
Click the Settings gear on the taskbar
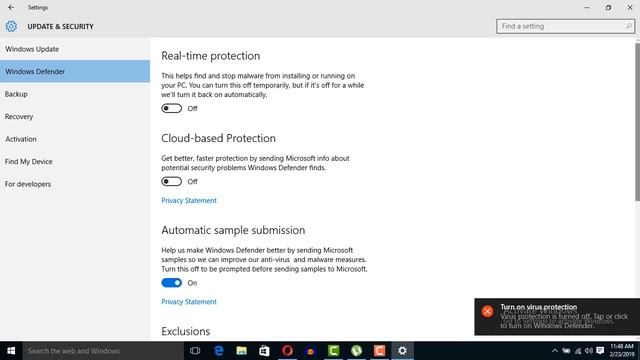(402, 351)
